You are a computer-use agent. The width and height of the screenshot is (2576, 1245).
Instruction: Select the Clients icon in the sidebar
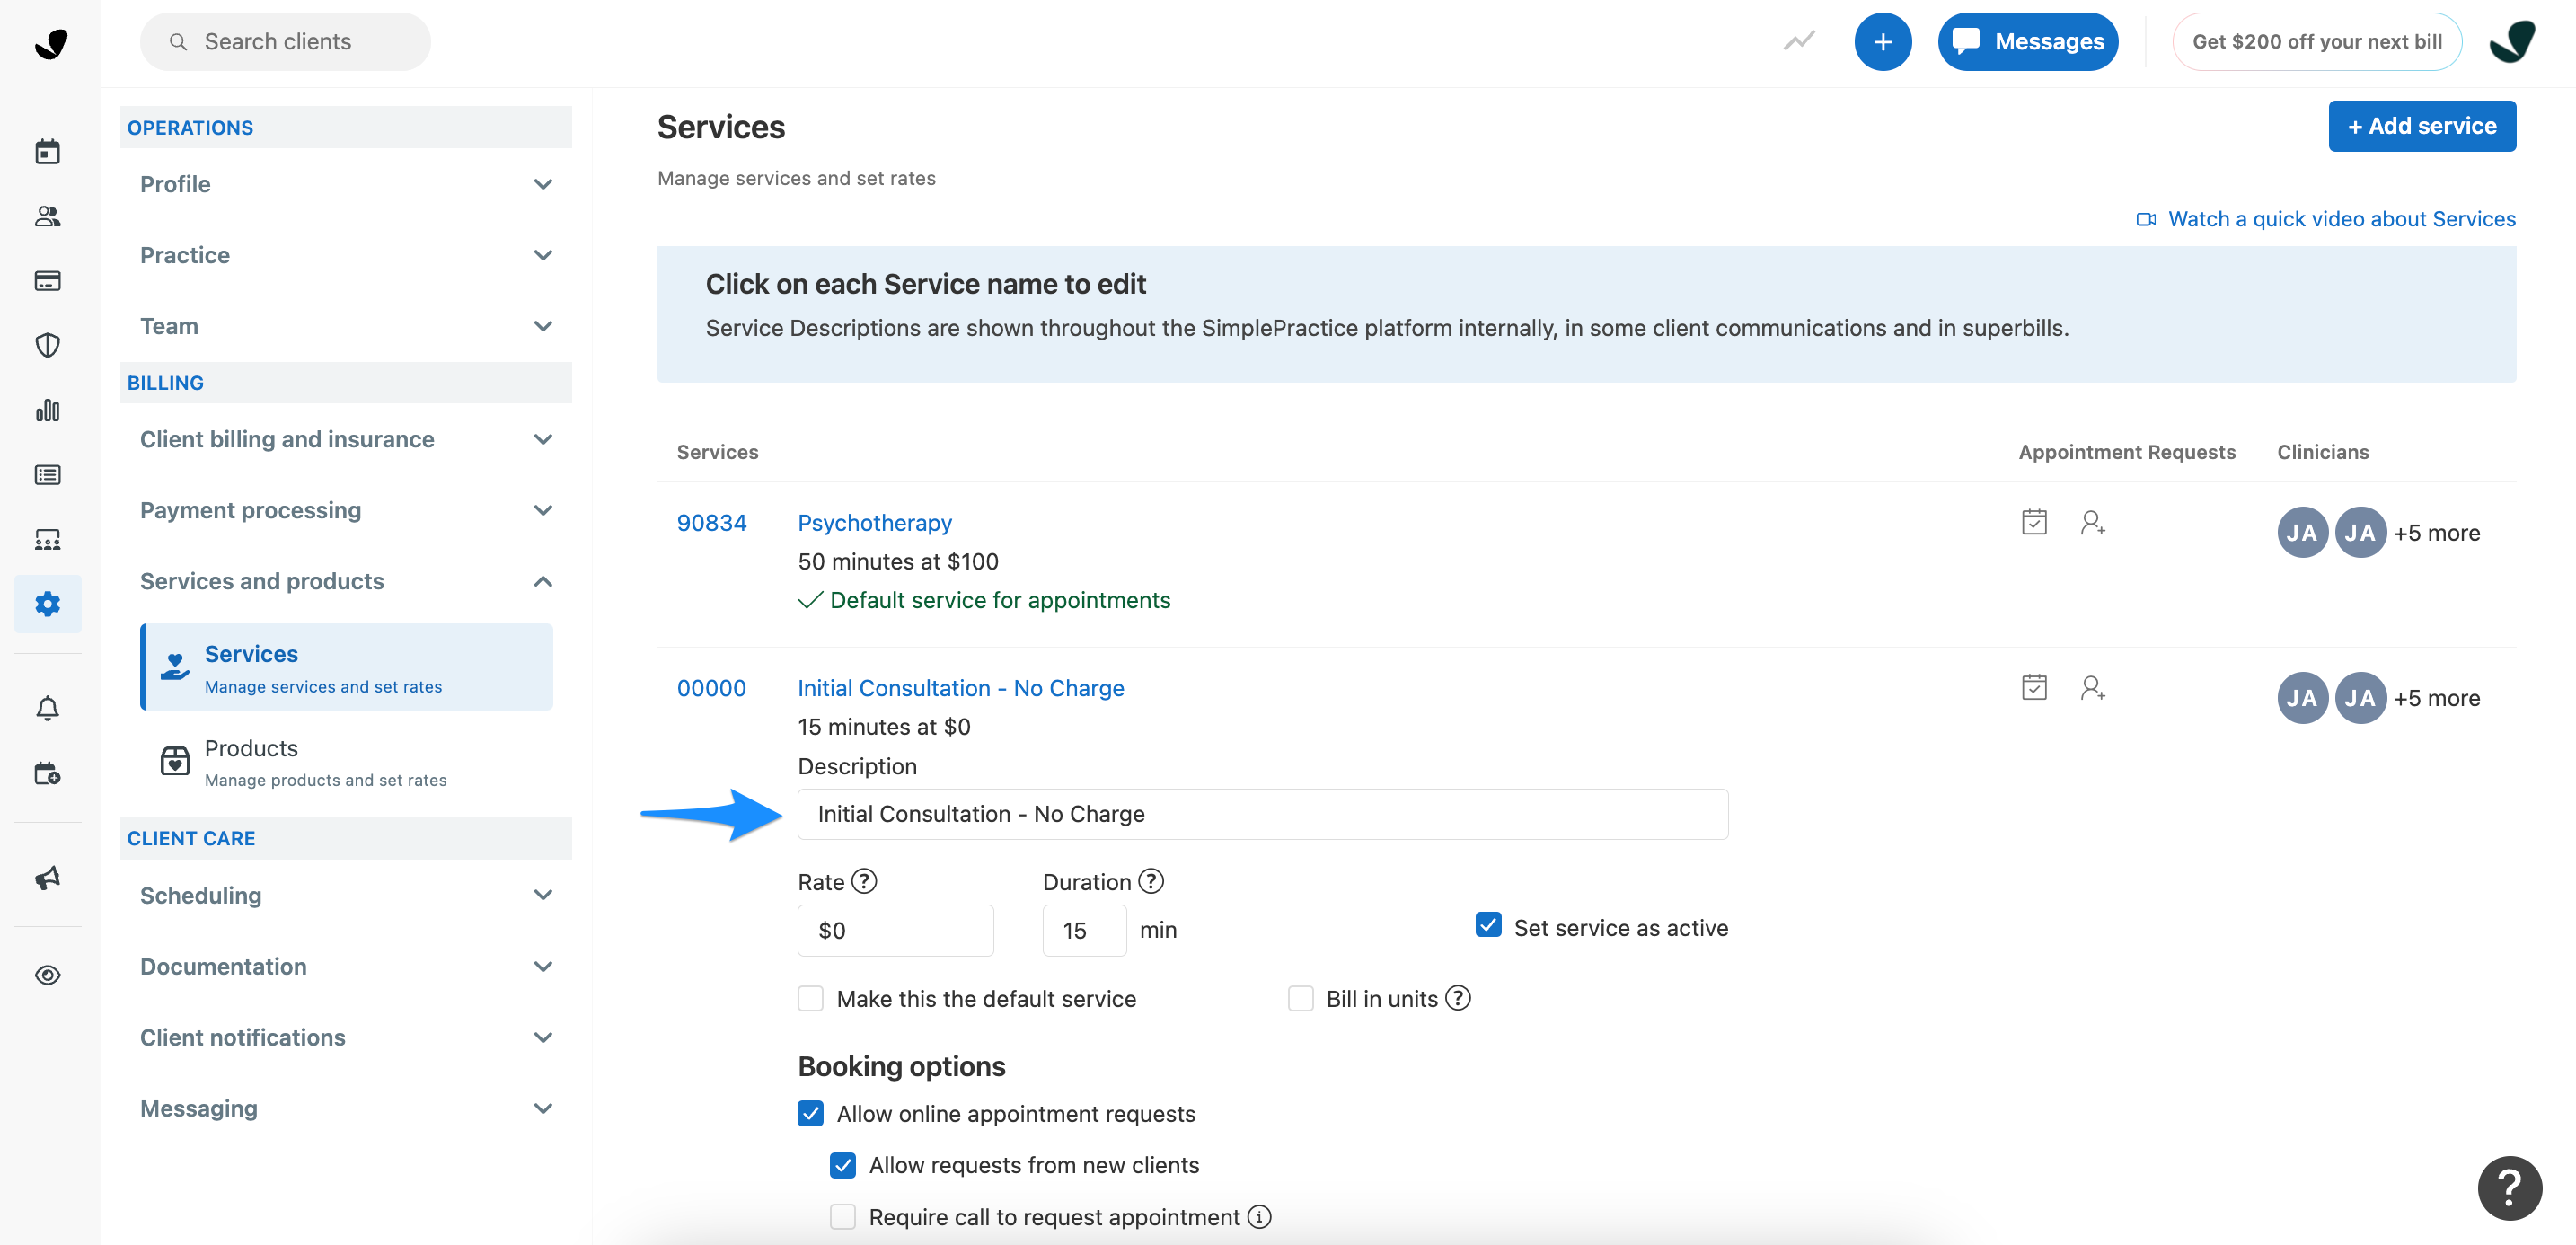[x=47, y=216]
